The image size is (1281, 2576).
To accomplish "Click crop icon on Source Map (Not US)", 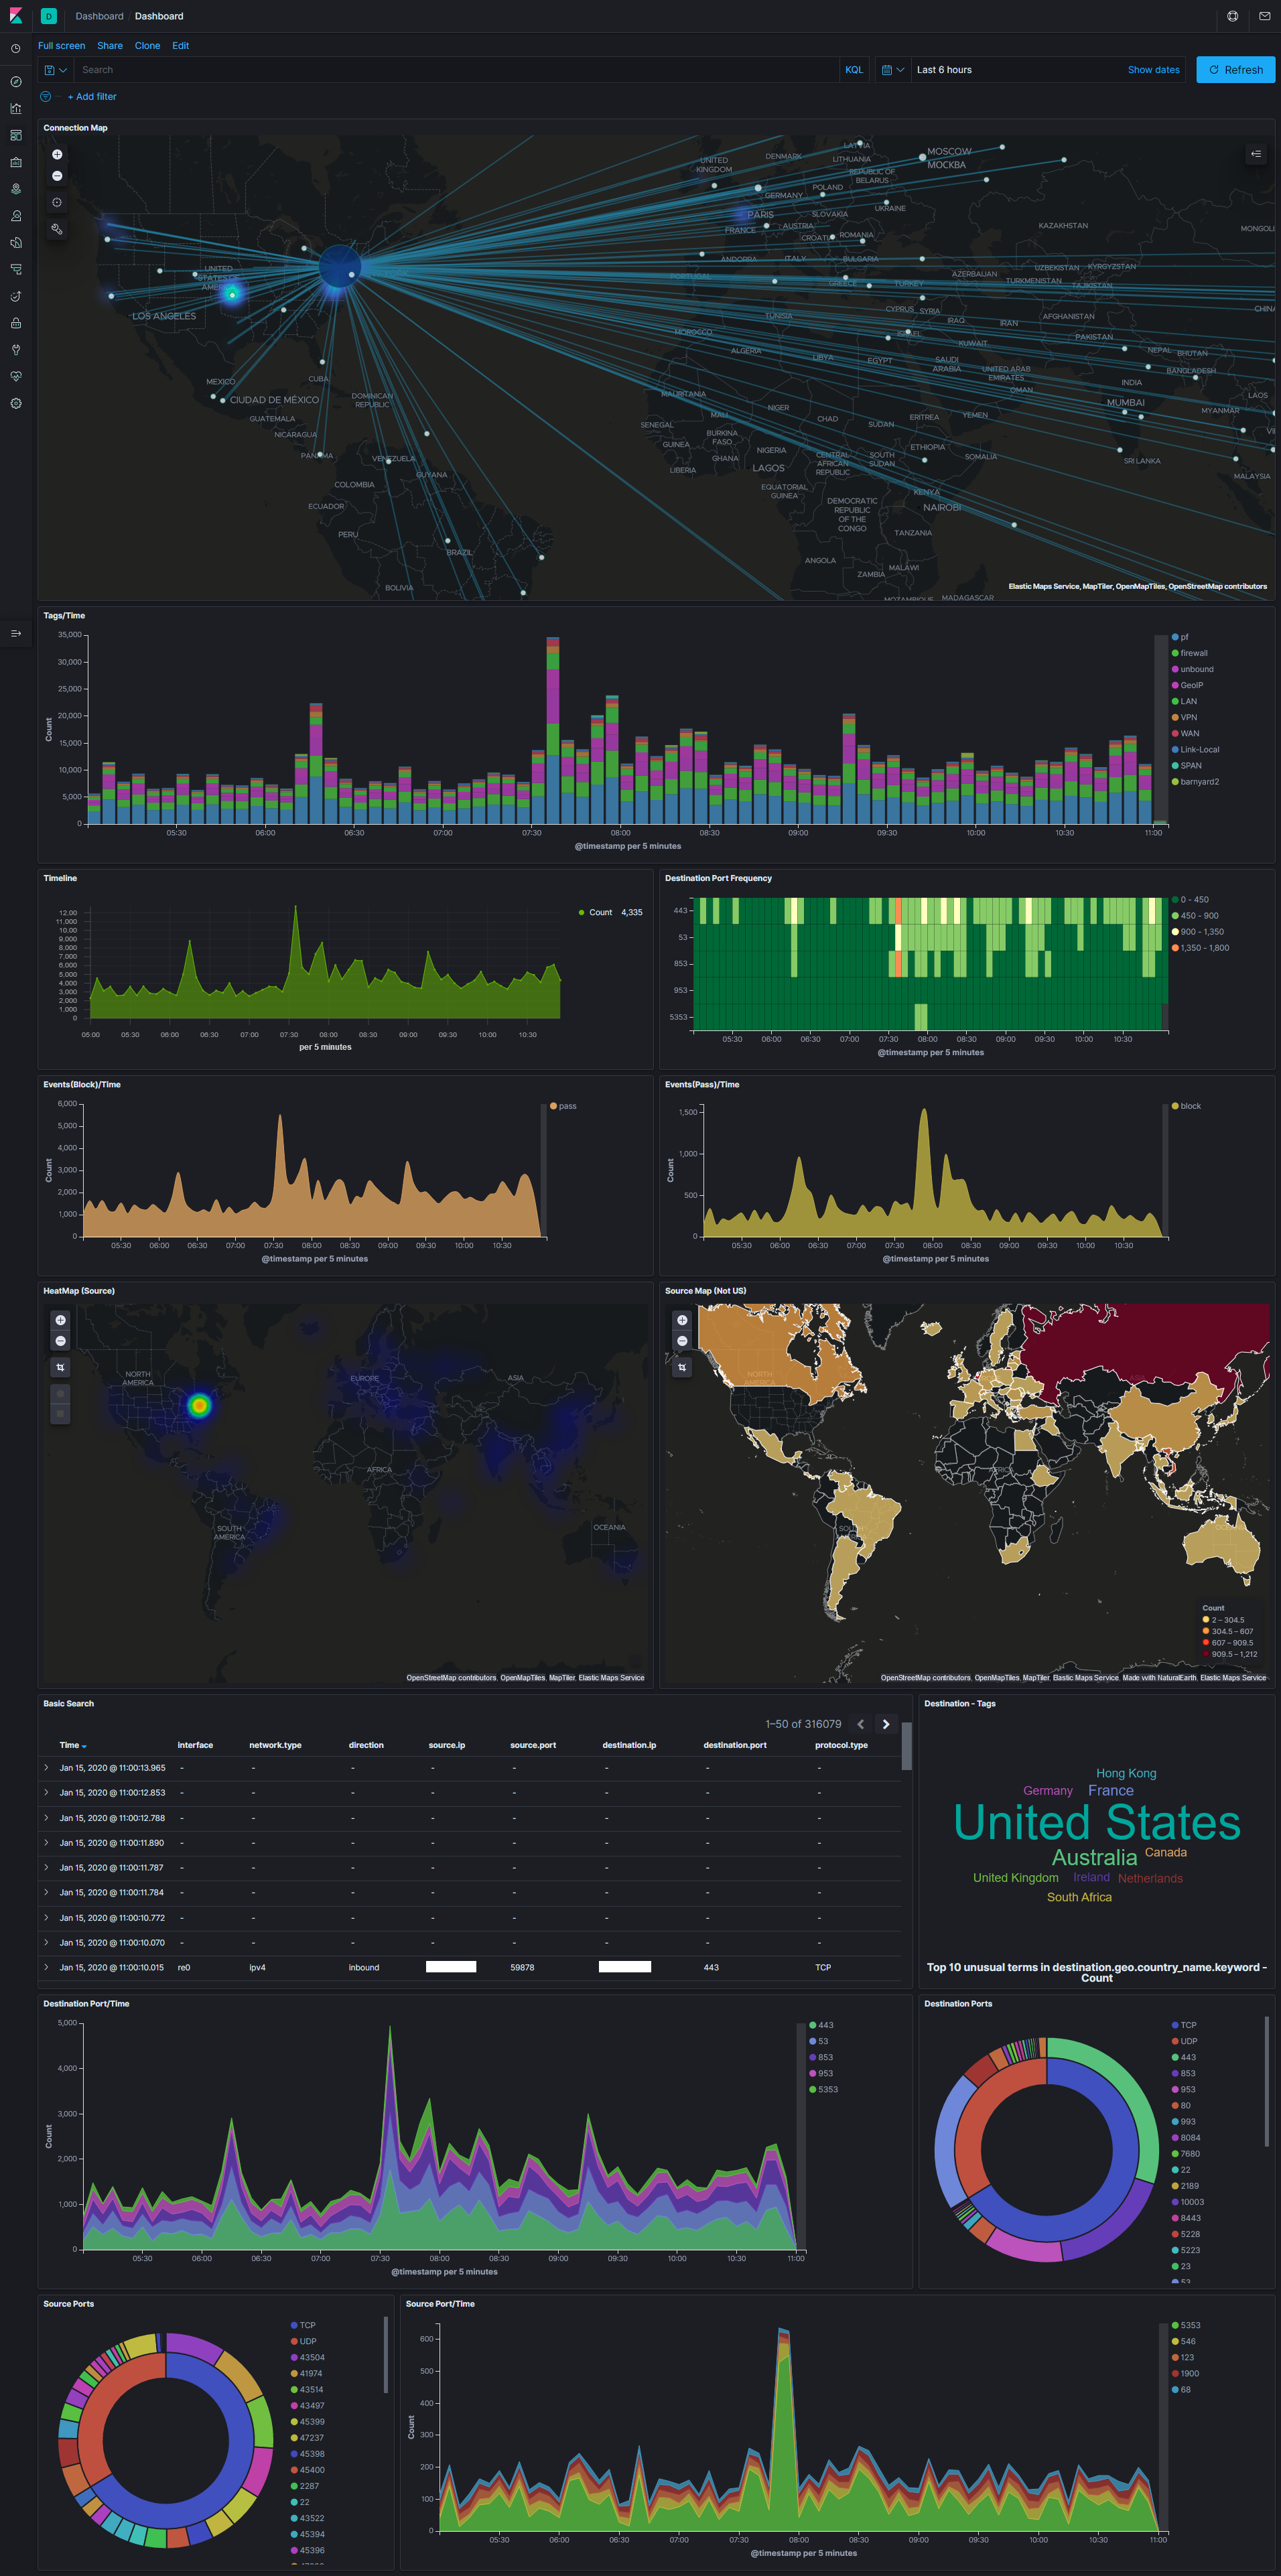I will click(x=682, y=1367).
